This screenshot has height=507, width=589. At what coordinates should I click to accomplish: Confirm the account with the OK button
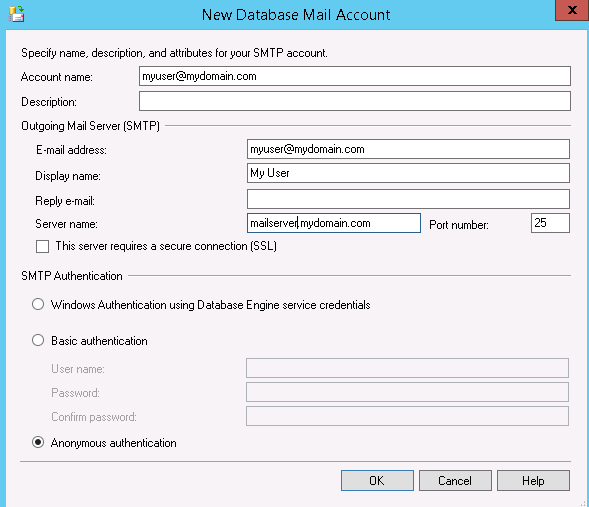pyautogui.click(x=377, y=480)
